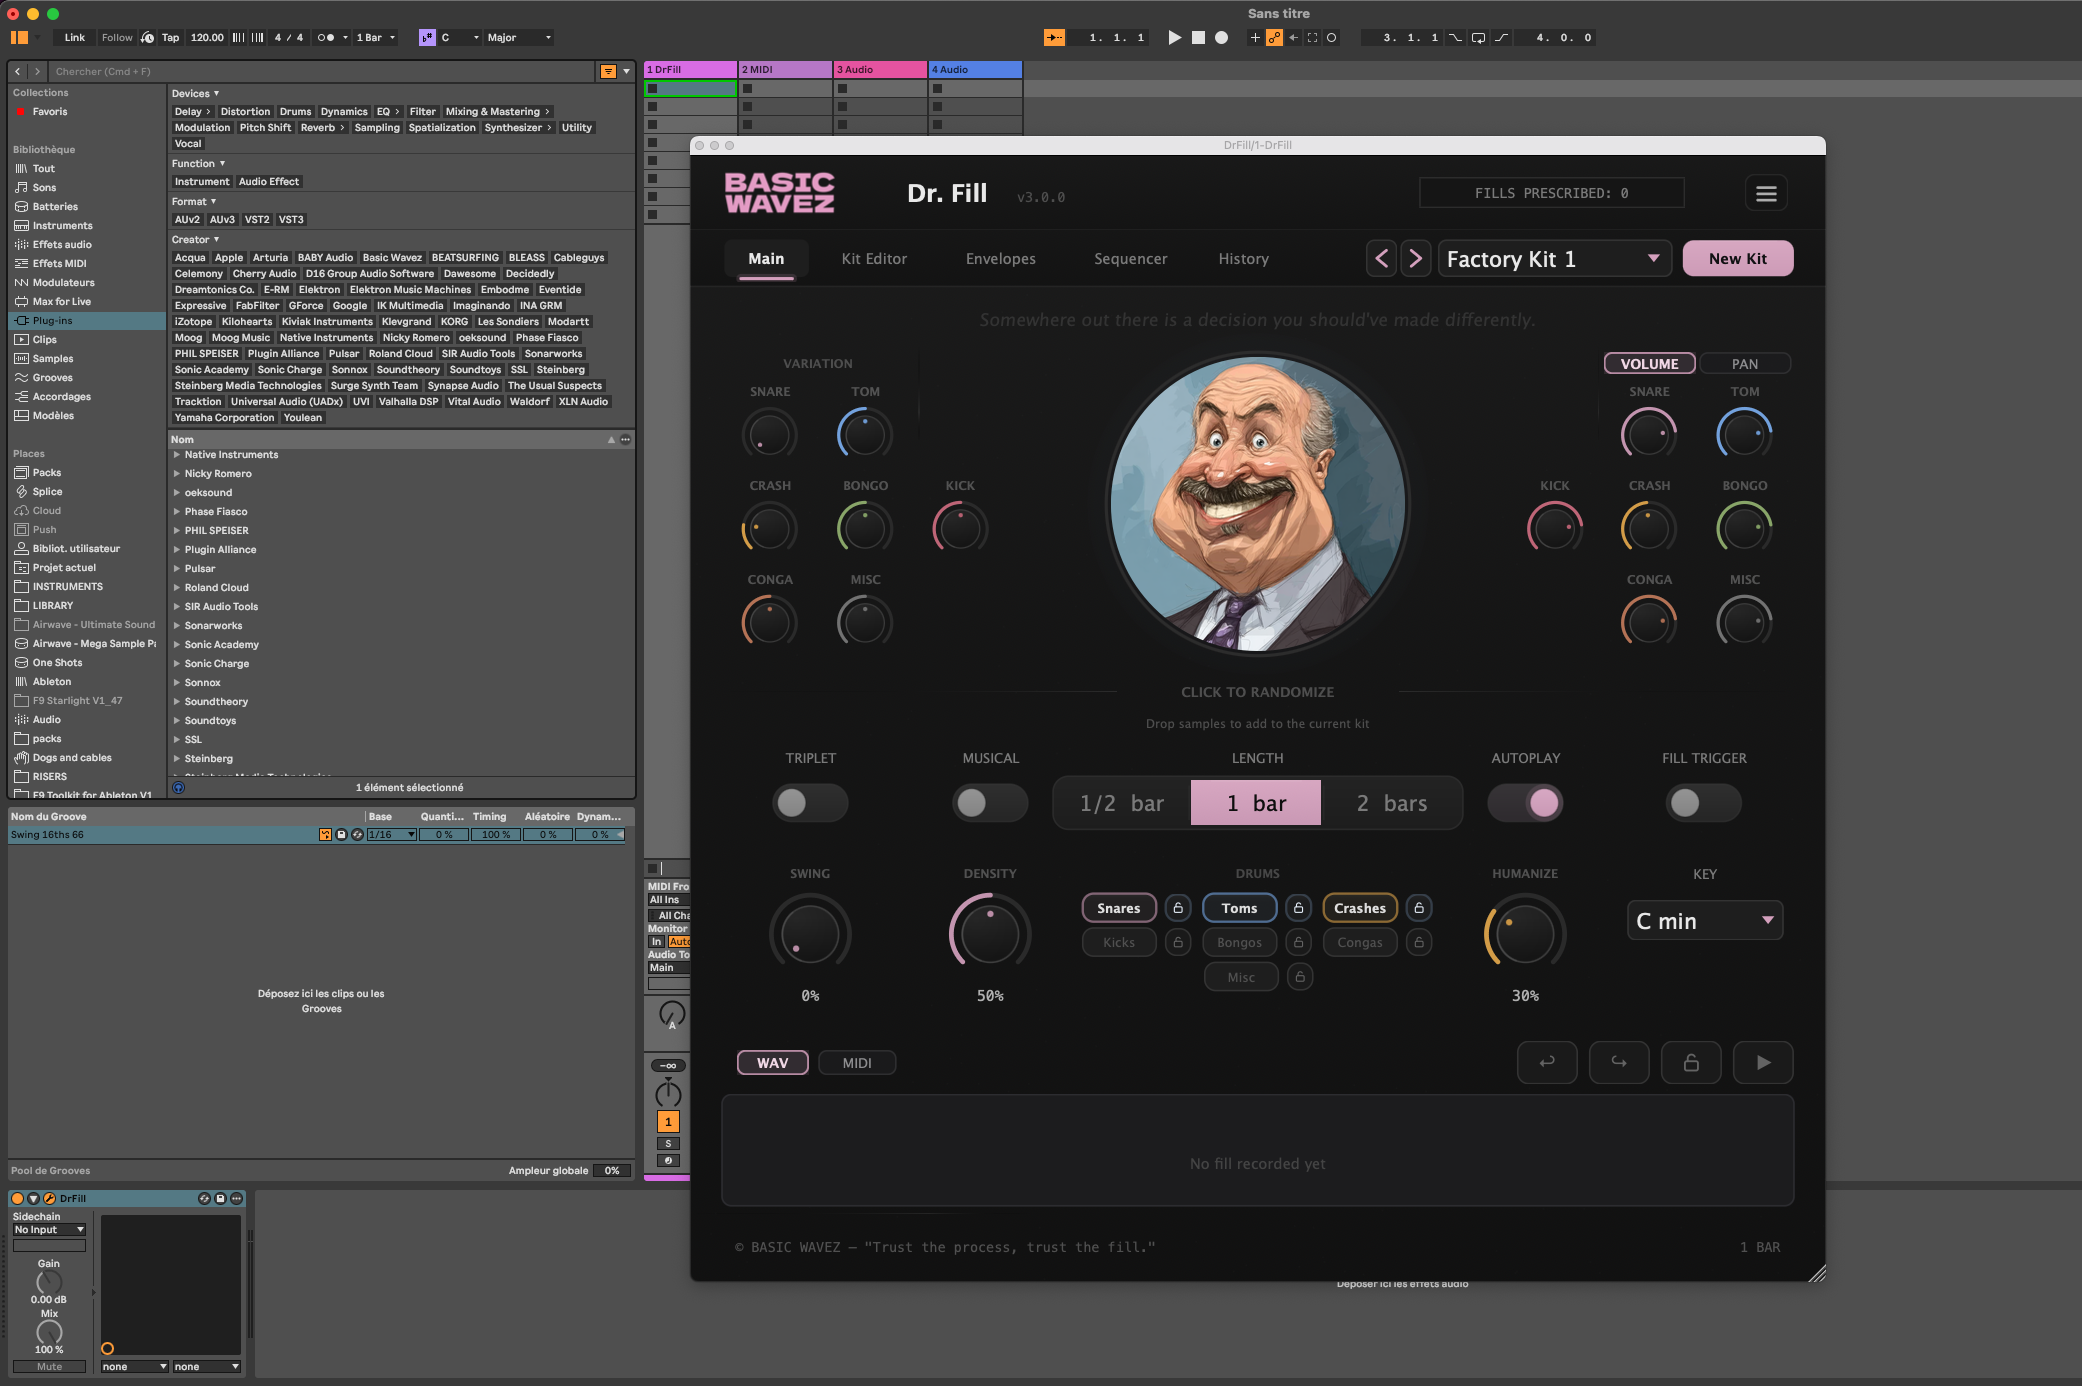
Task: Click Tap tempo button
Action: (171, 38)
